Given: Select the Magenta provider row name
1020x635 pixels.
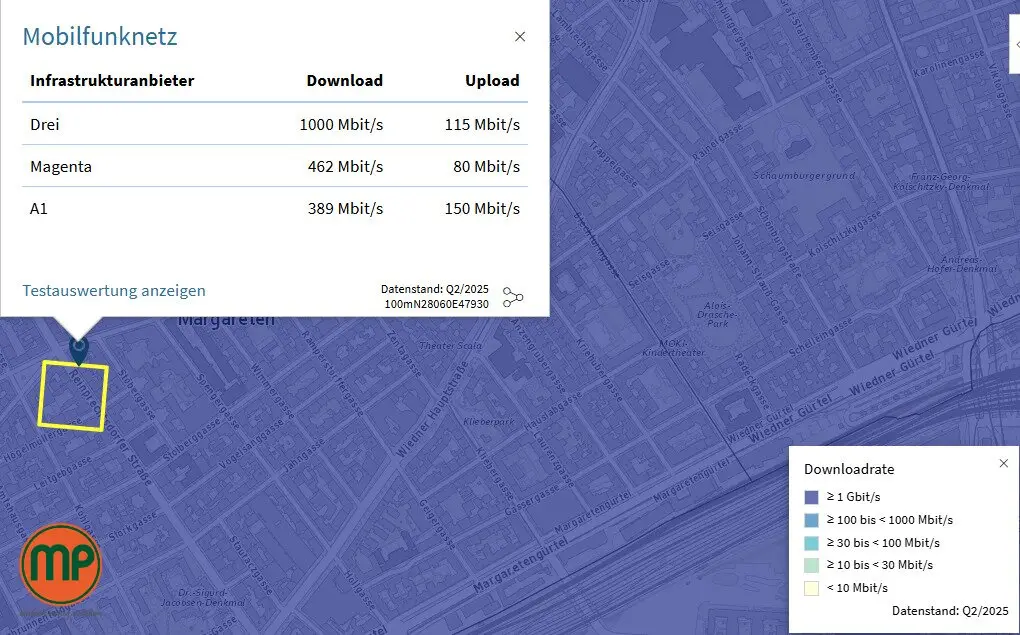Looking at the screenshot, I should (x=60, y=167).
